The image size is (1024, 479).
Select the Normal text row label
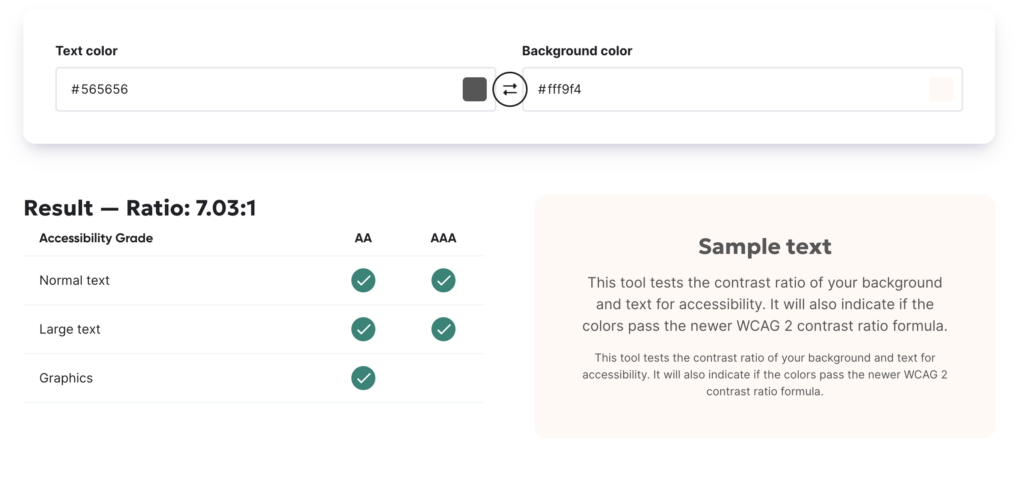point(74,280)
